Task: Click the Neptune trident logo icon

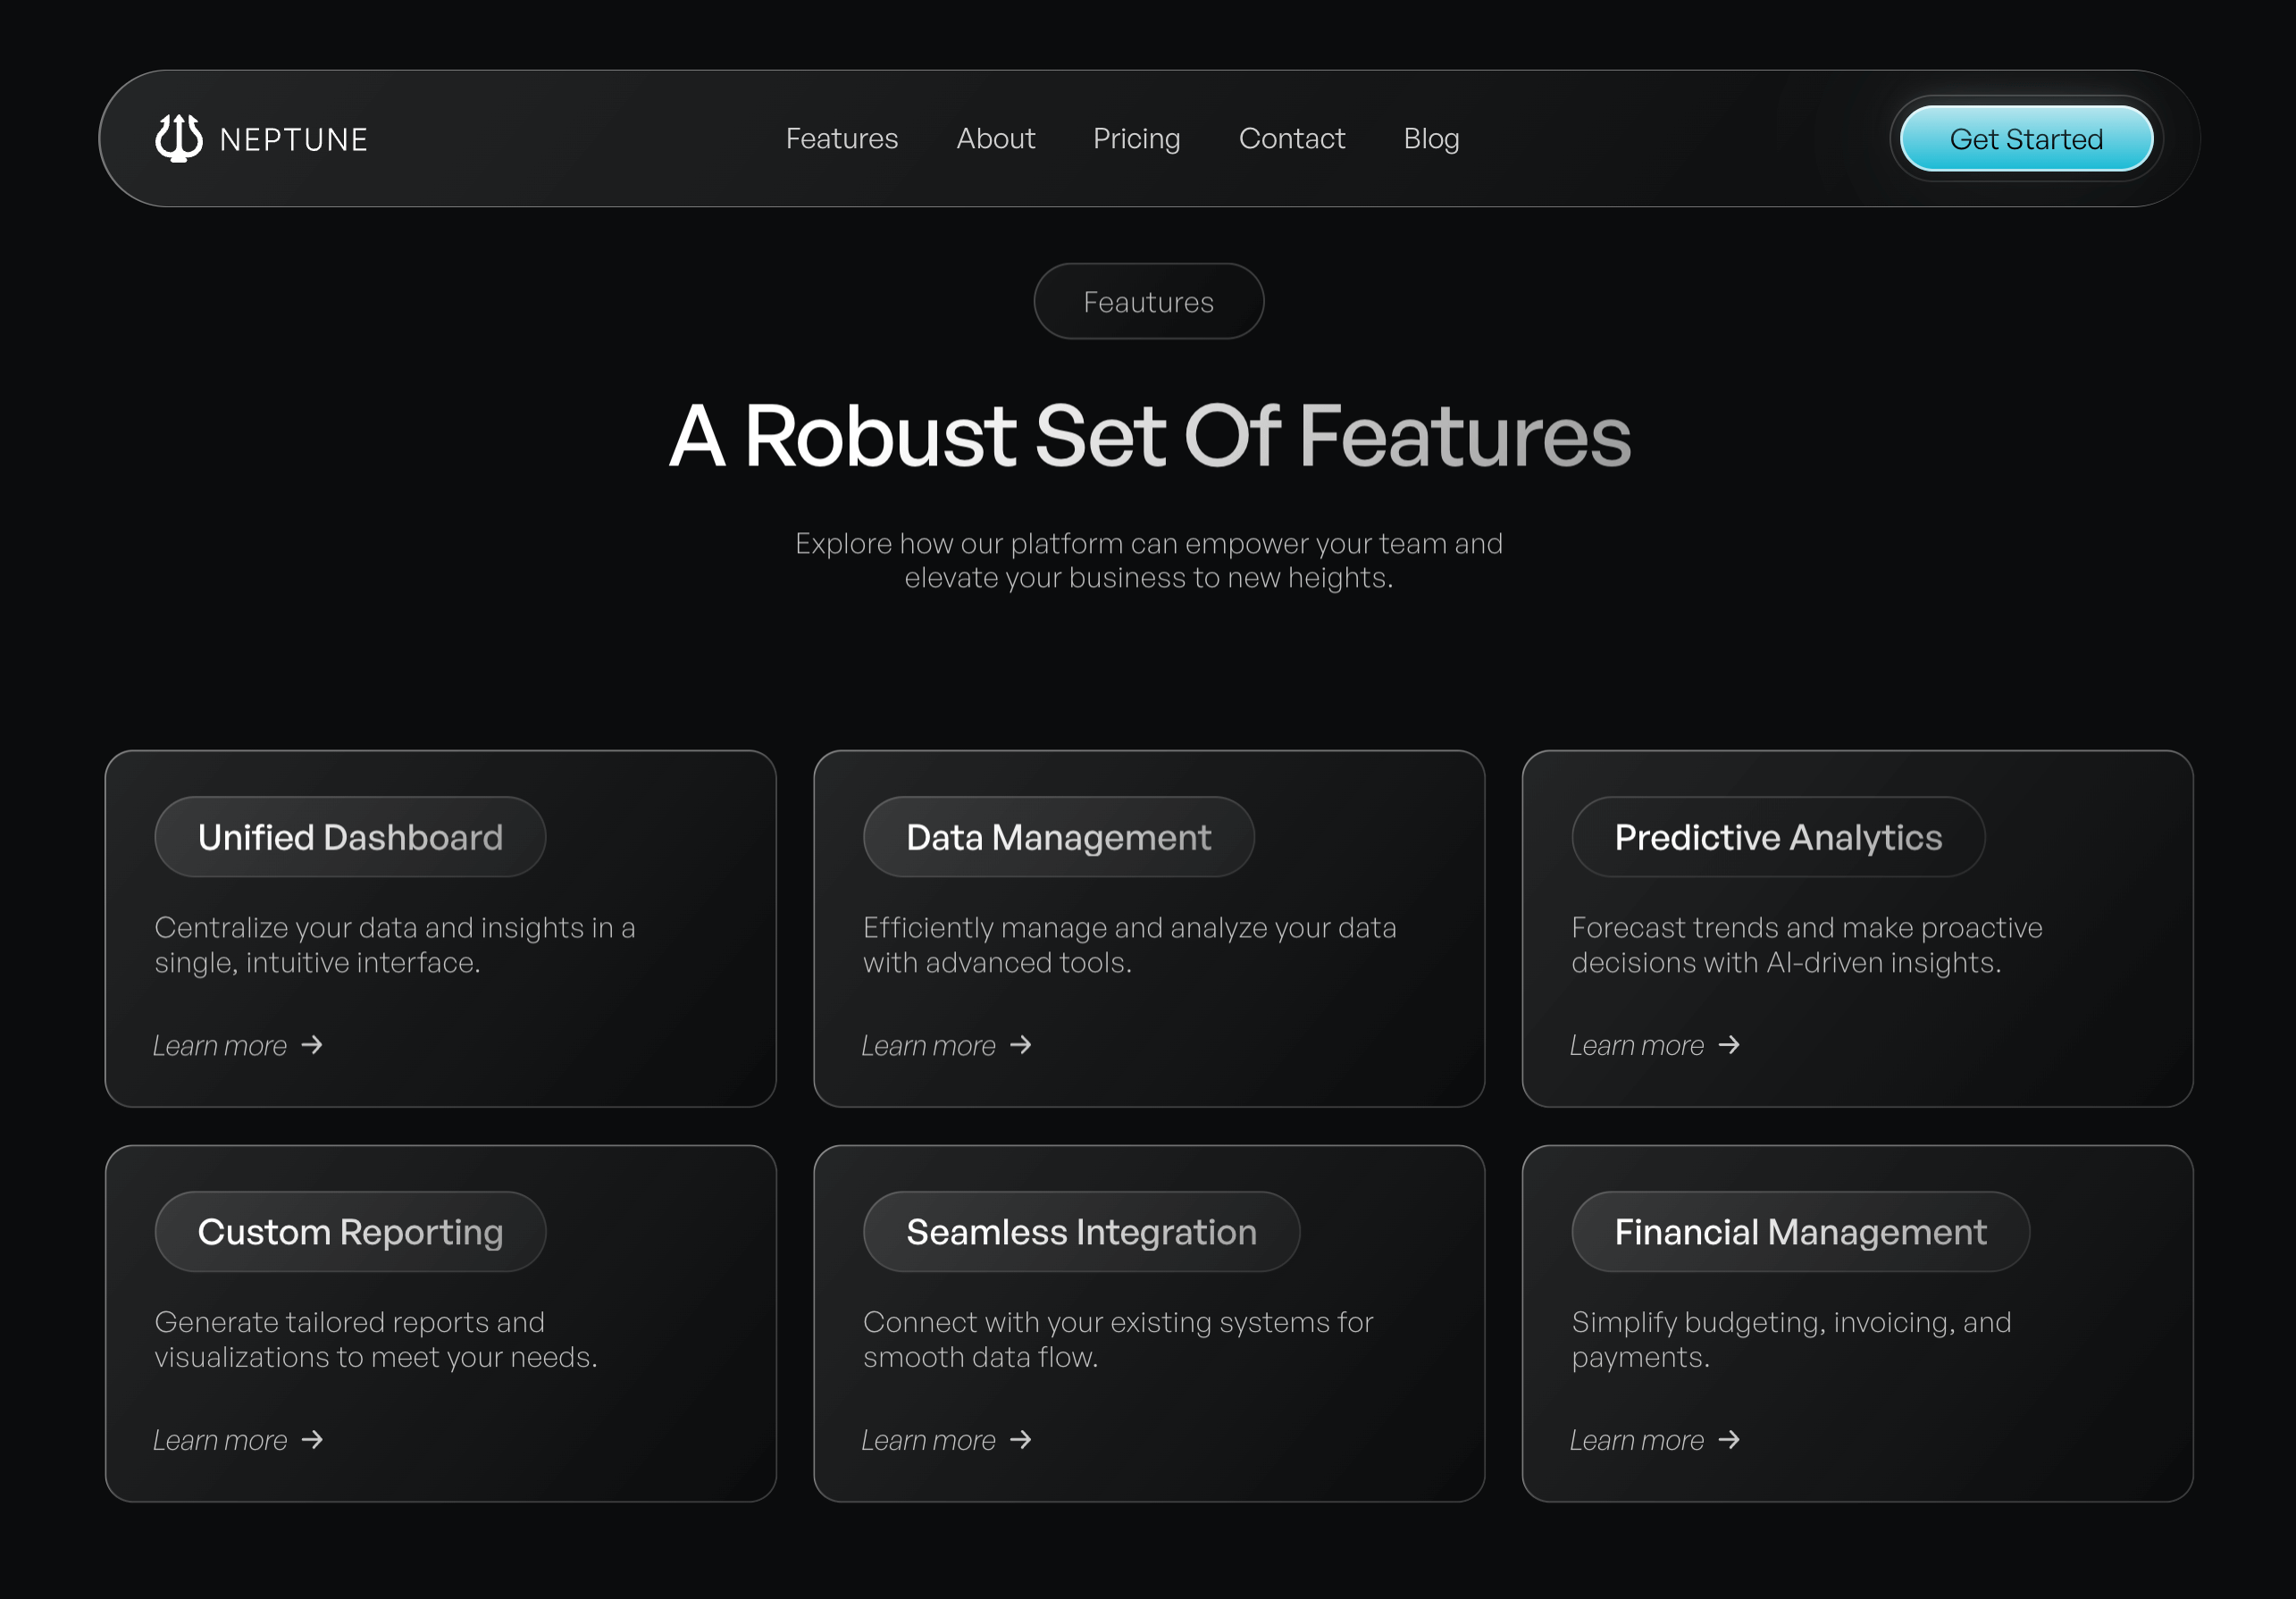Action: 178,138
